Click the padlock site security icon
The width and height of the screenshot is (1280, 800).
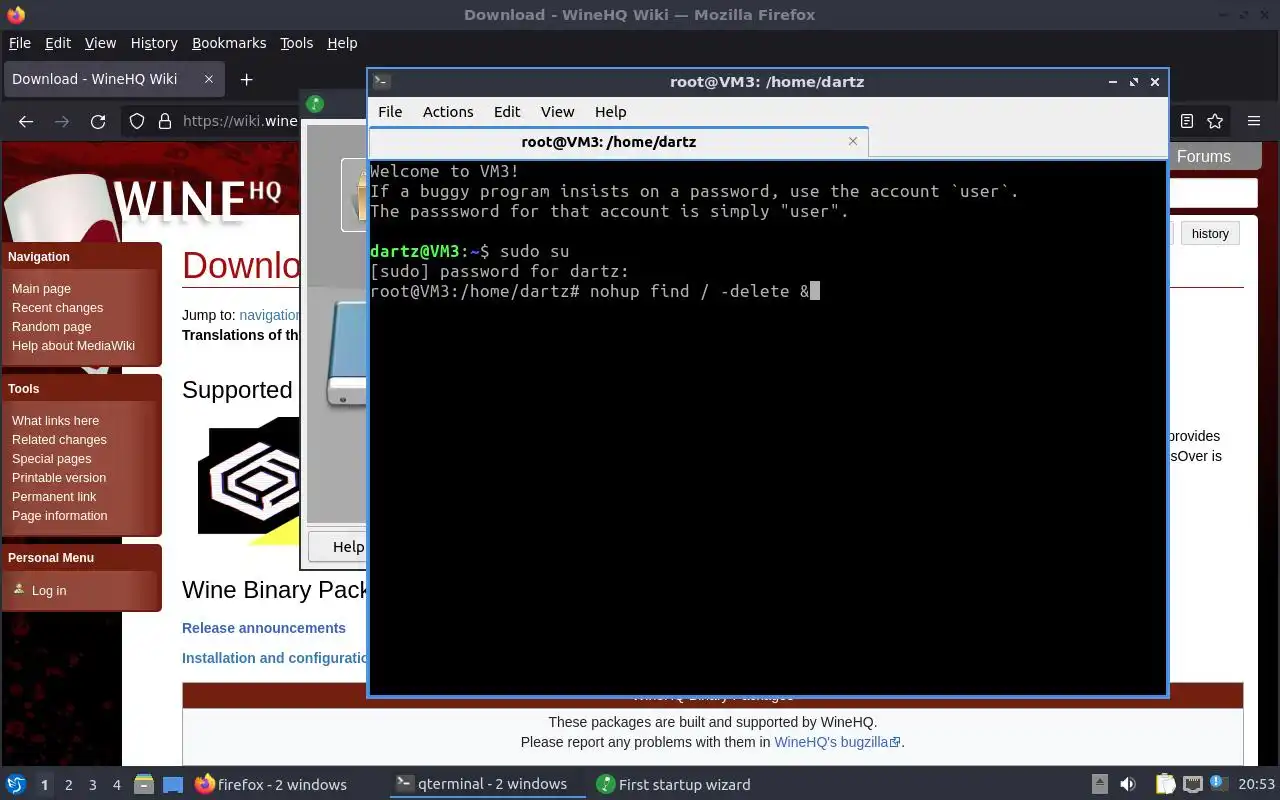pyautogui.click(x=165, y=121)
